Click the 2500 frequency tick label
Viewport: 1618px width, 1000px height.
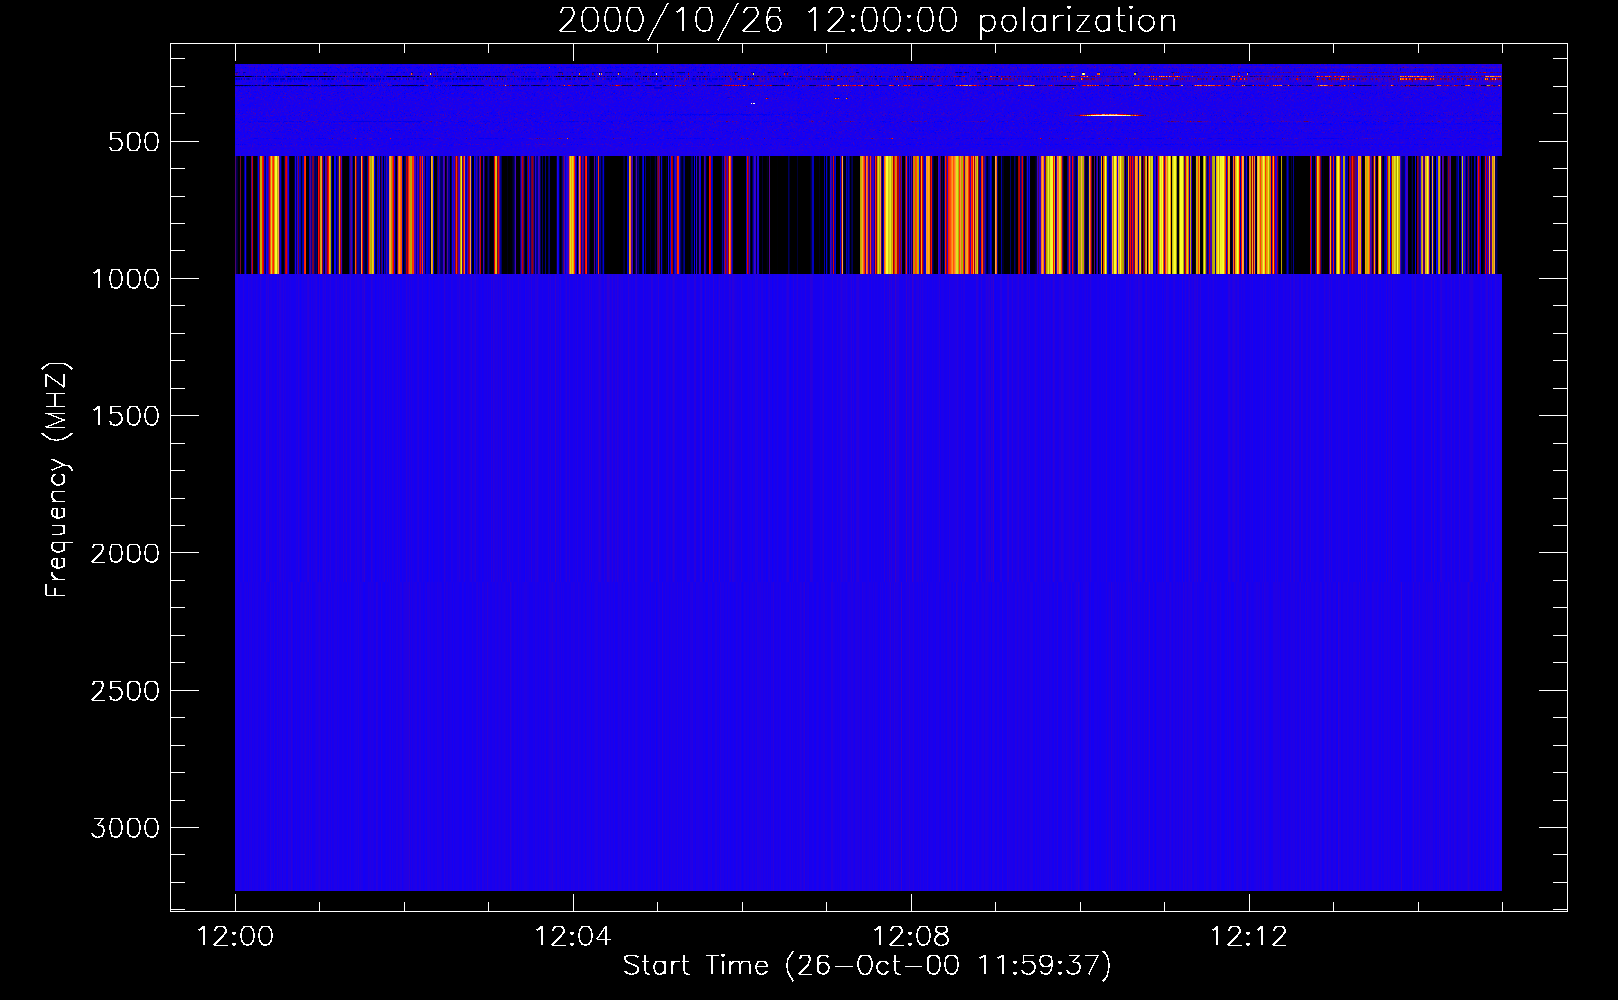(x=125, y=691)
